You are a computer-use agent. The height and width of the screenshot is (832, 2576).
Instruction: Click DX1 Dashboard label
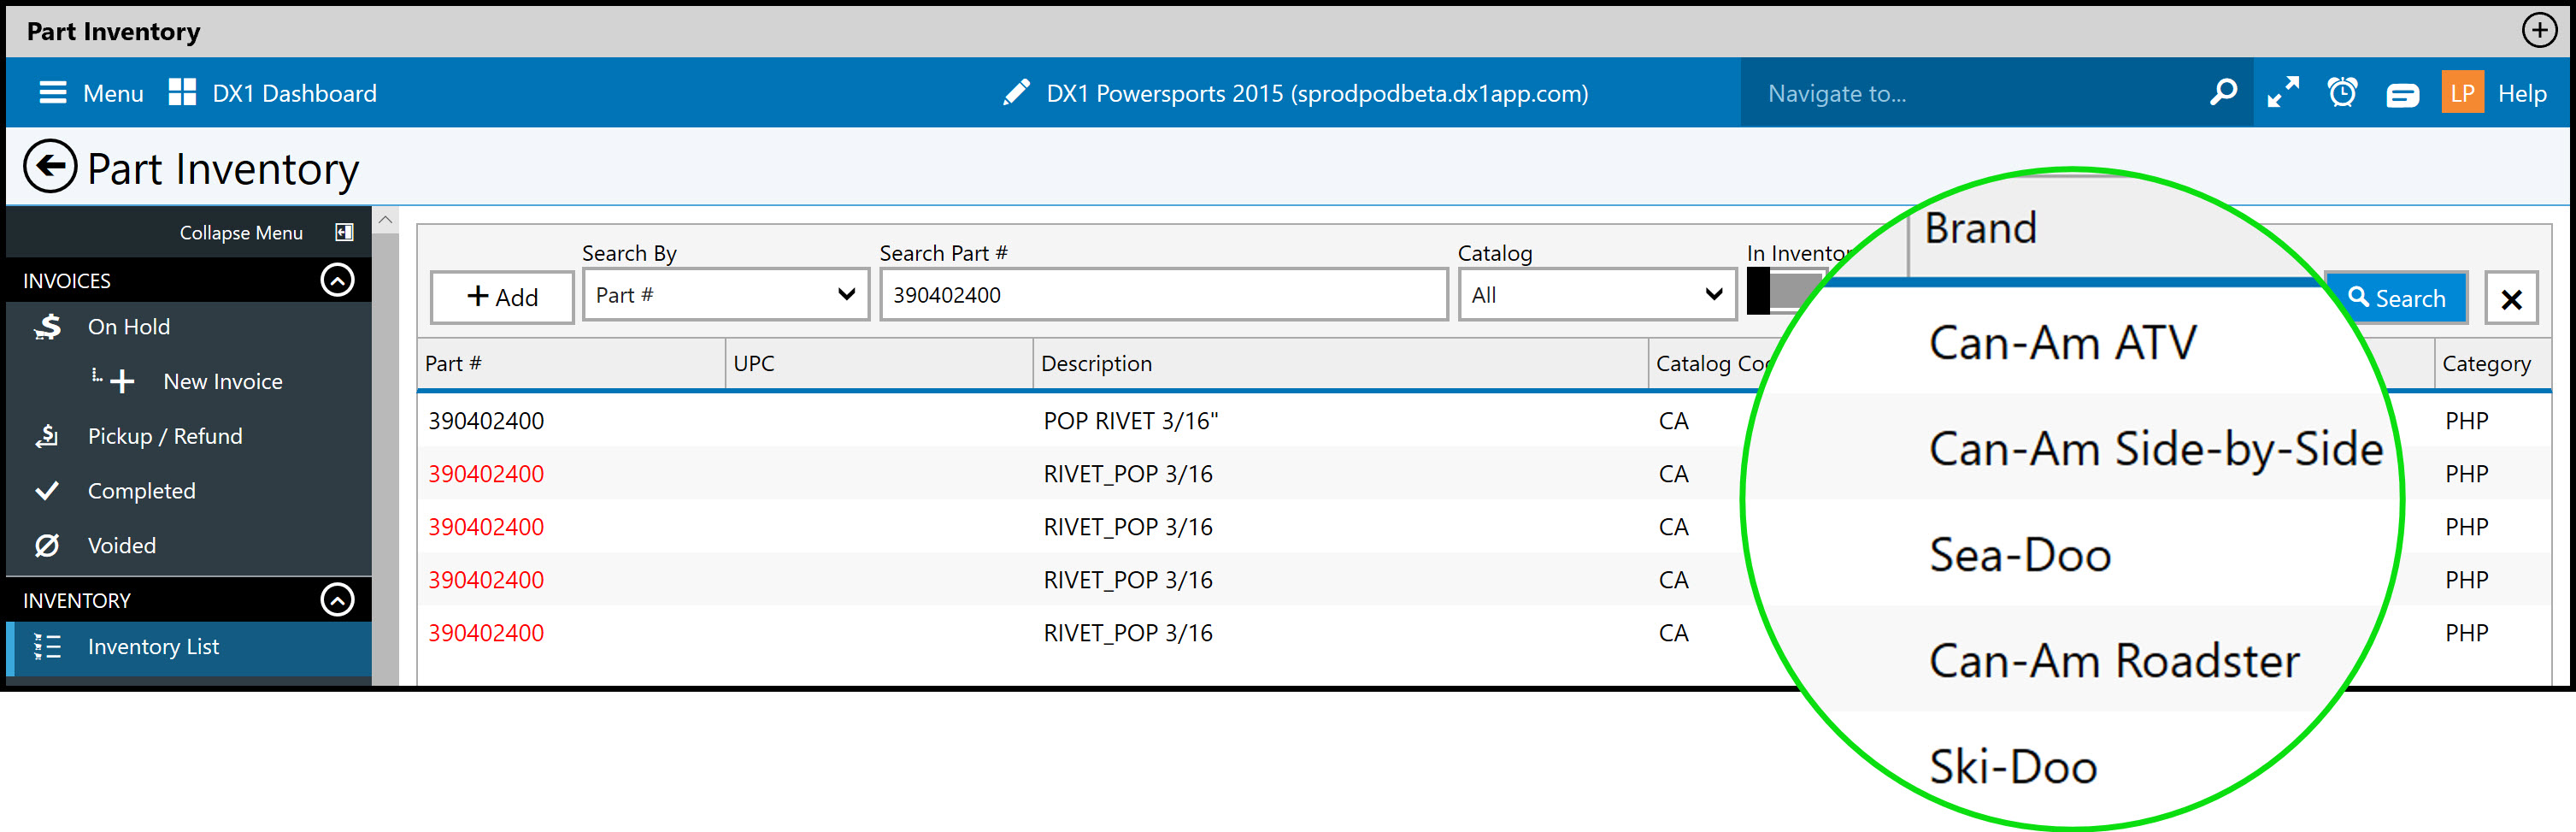tap(294, 93)
